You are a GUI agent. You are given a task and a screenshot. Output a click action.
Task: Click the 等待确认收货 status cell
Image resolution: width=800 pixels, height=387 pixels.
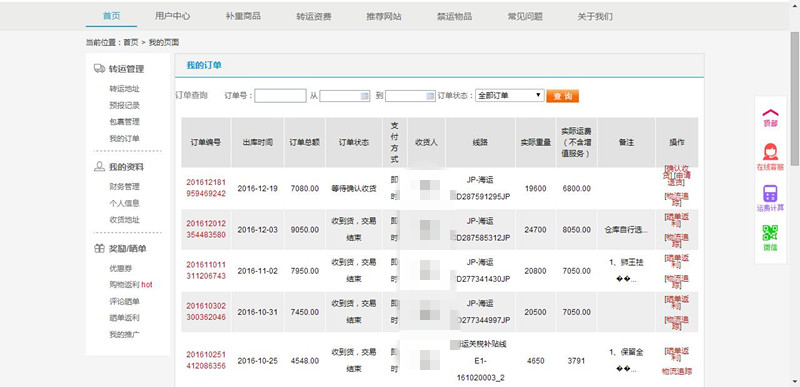(354, 188)
